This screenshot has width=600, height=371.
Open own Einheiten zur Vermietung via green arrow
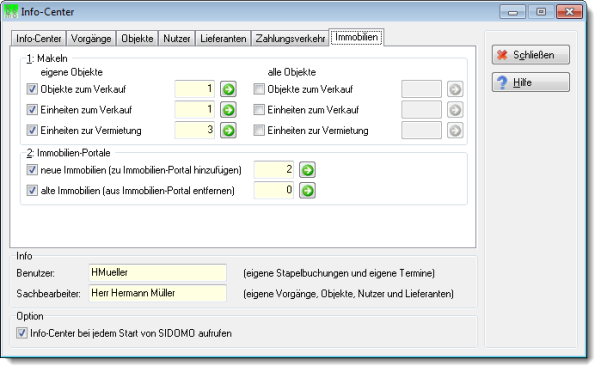228,131
